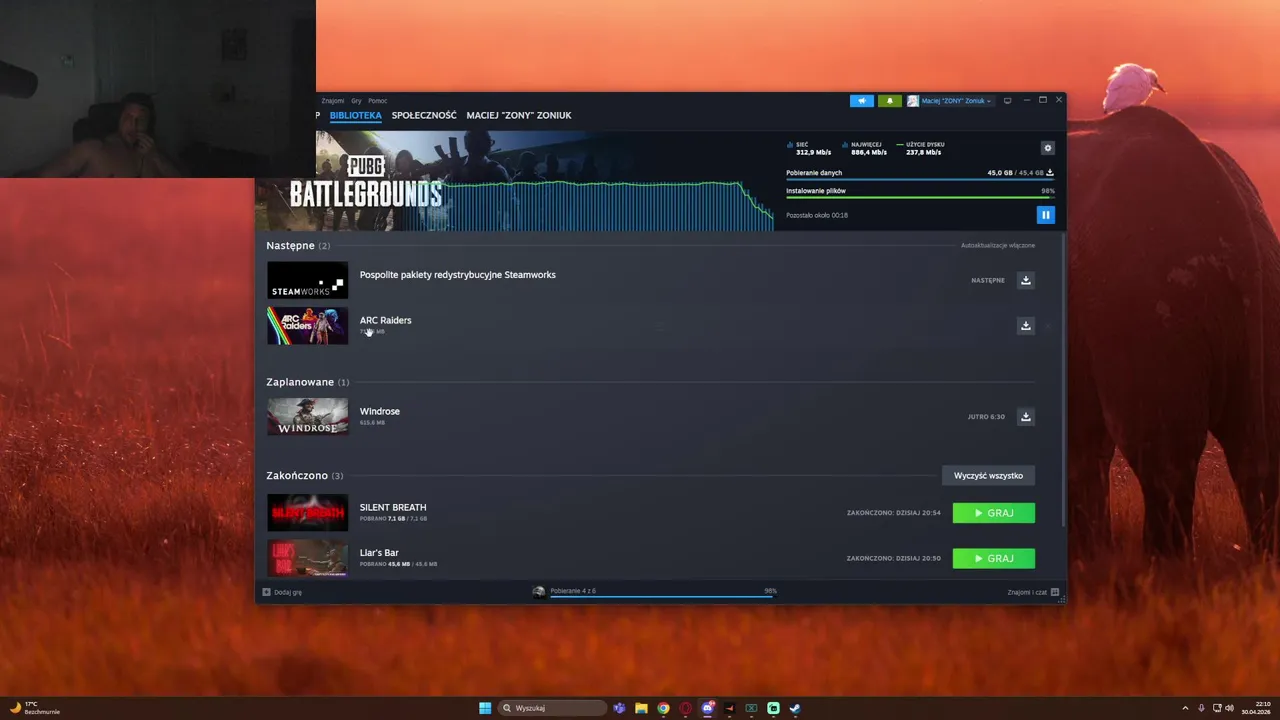Image resolution: width=1280 pixels, height=720 pixels.
Task: Expand the Maciej "ZONY" Zoniuk account dropdown
Action: coord(950,101)
